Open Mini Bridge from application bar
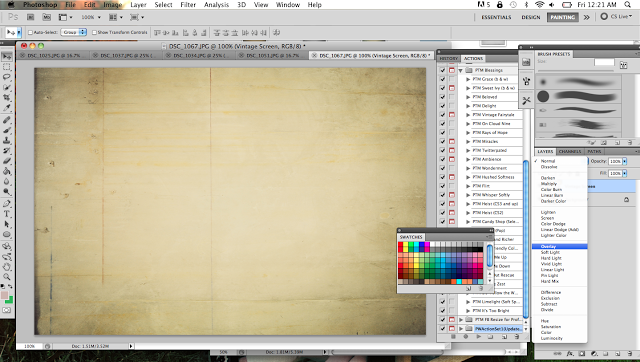The image size is (640, 362). click(47, 17)
